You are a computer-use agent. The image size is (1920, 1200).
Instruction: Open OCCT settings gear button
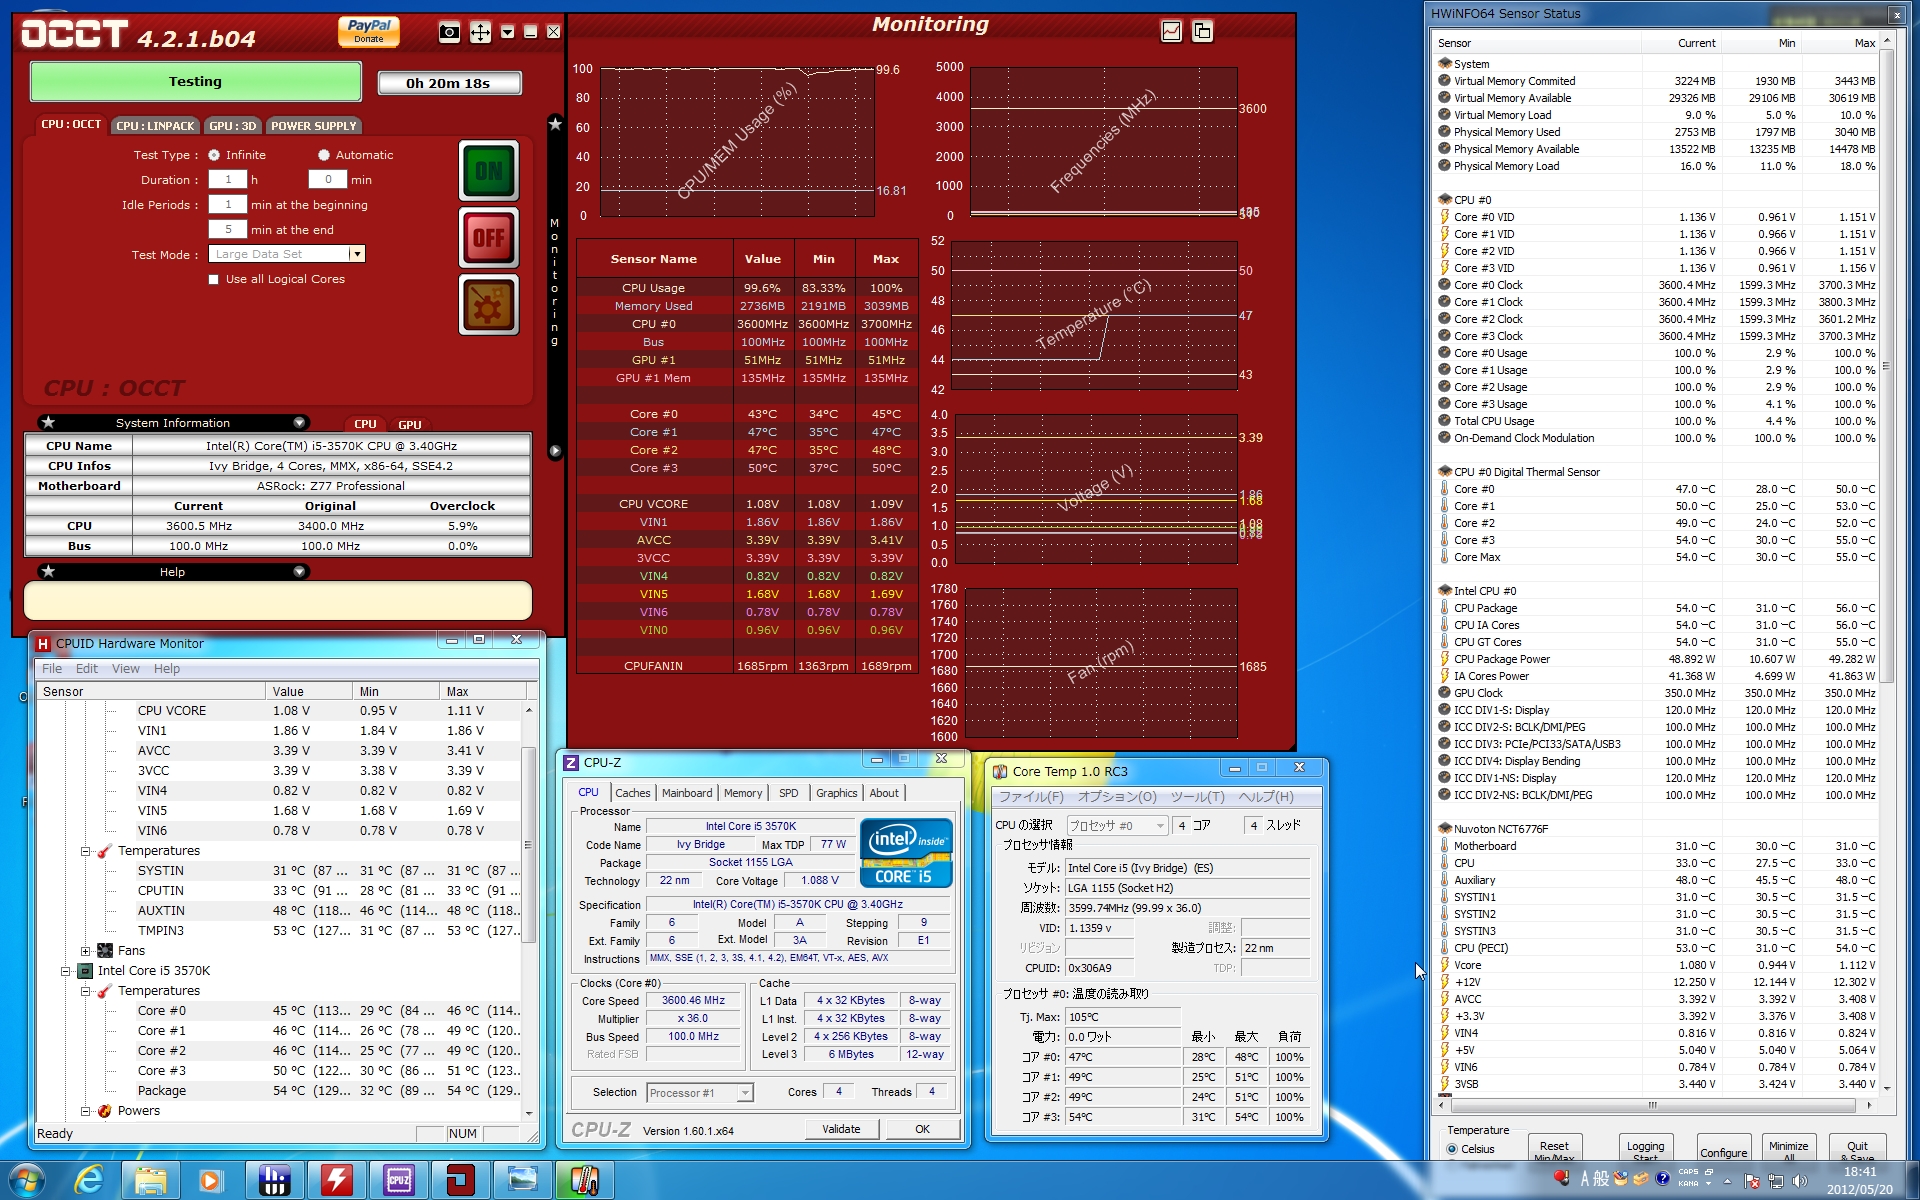click(488, 305)
